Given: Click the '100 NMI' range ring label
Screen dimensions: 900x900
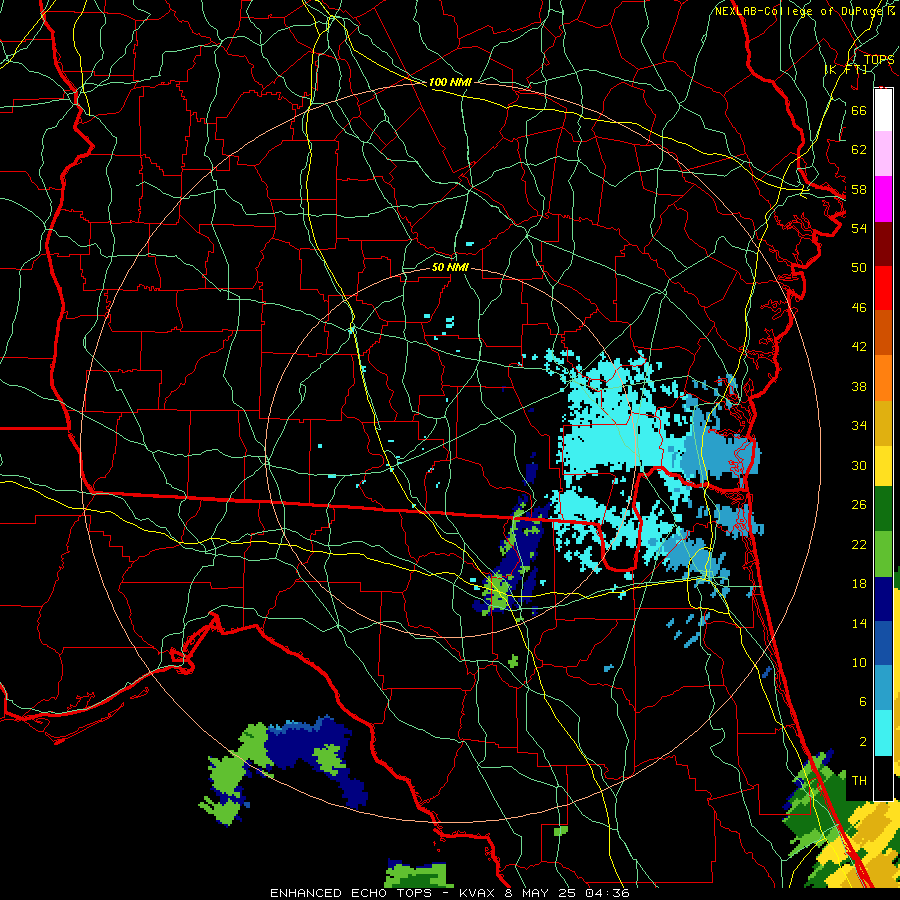Looking at the screenshot, I should [x=450, y=83].
